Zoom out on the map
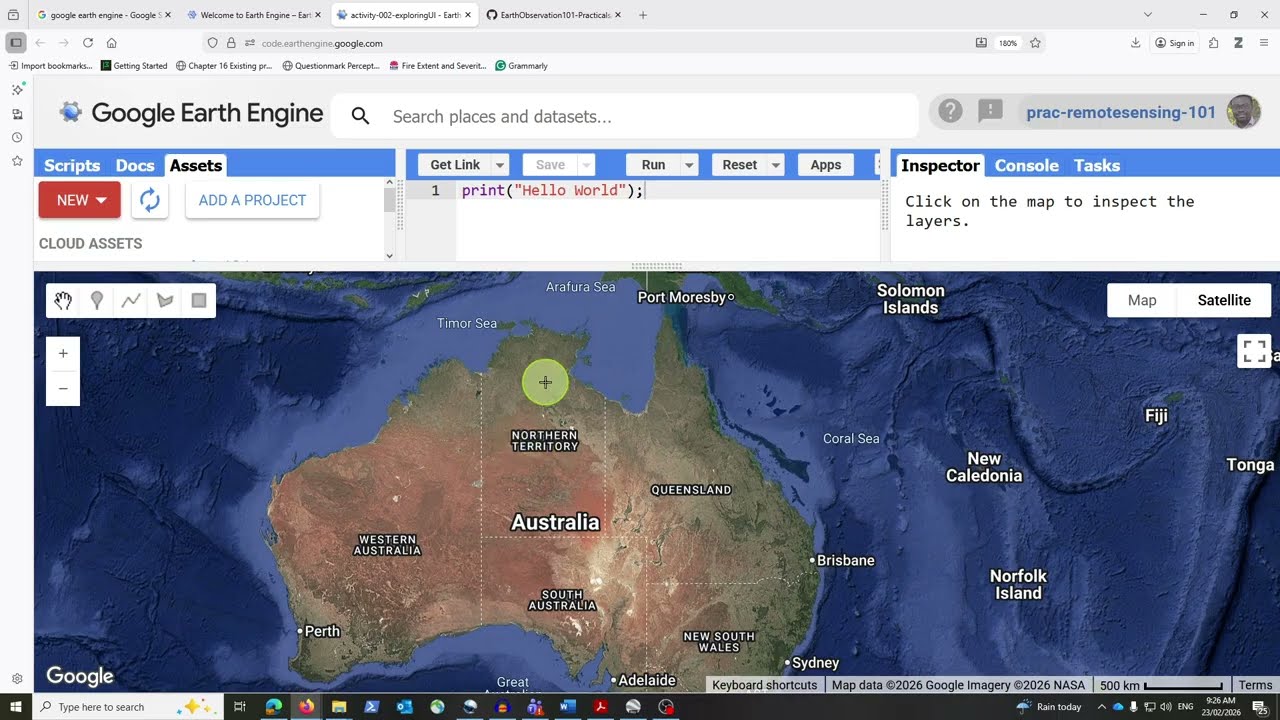Image resolution: width=1280 pixels, height=720 pixels. (63, 388)
